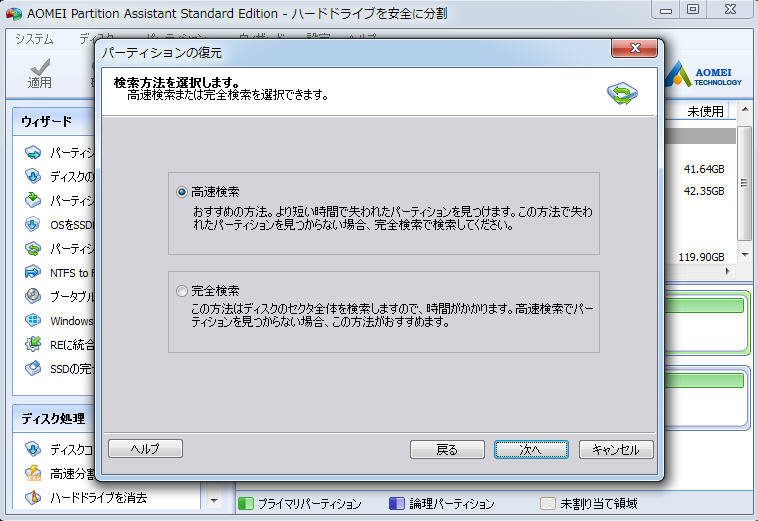Screen dimensions: 758x521
Task: Click the AOMEI app icon in title bar
Action: [x=14, y=14]
